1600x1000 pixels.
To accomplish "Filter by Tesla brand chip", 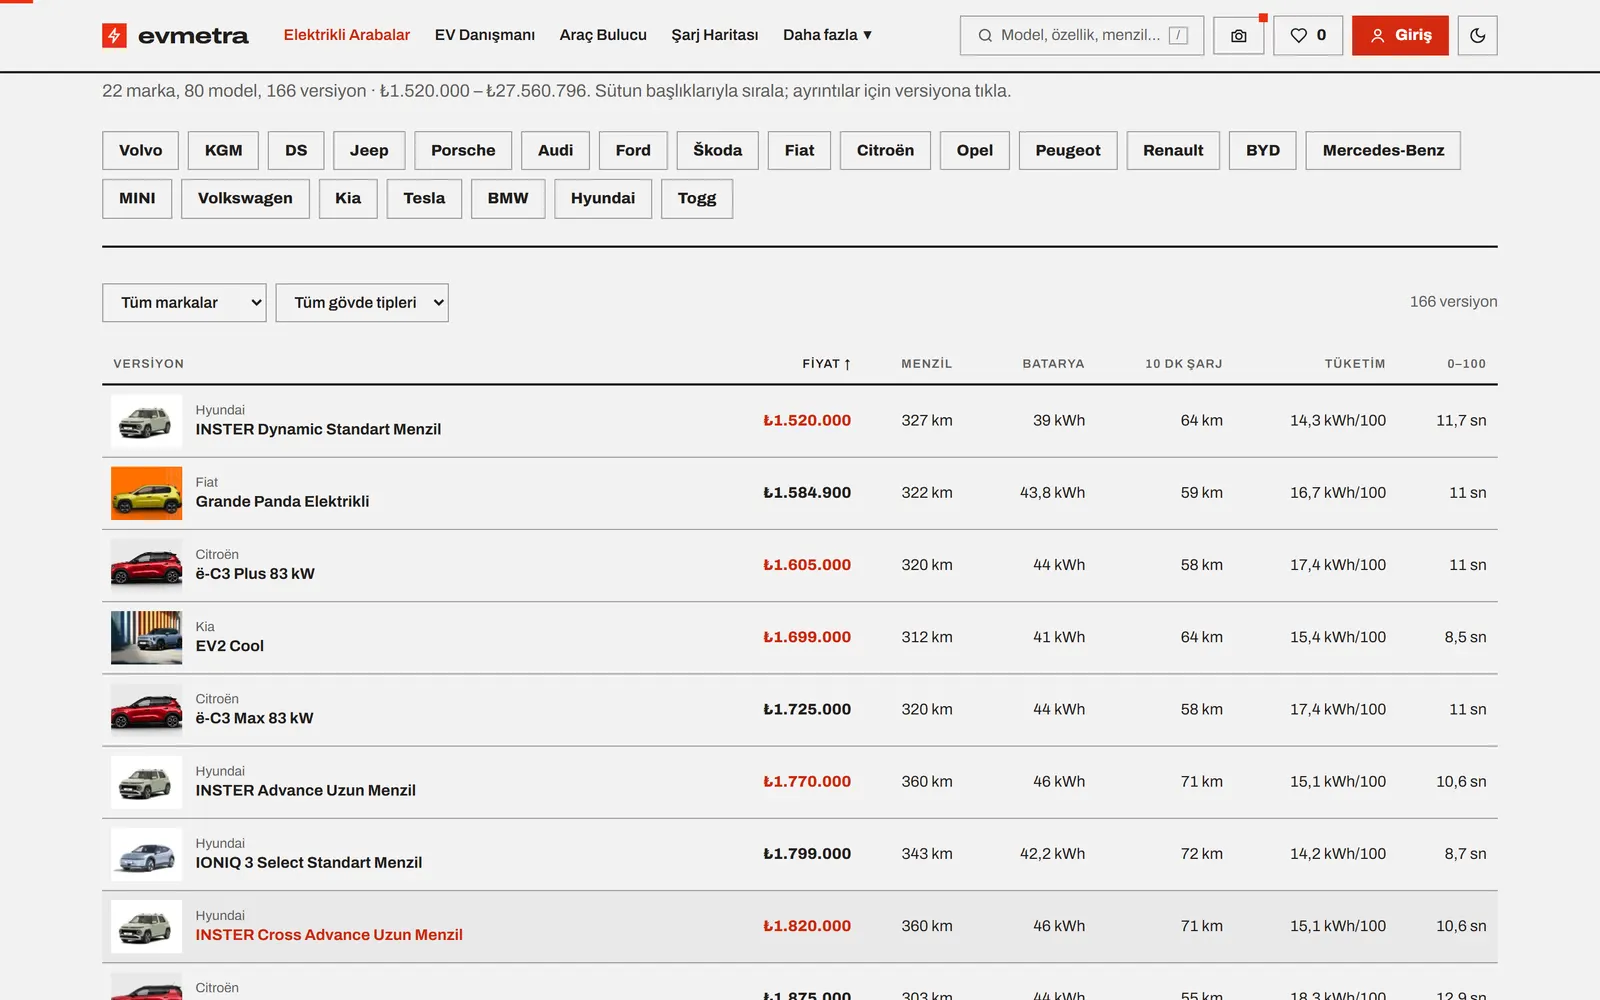I will click(x=424, y=198).
